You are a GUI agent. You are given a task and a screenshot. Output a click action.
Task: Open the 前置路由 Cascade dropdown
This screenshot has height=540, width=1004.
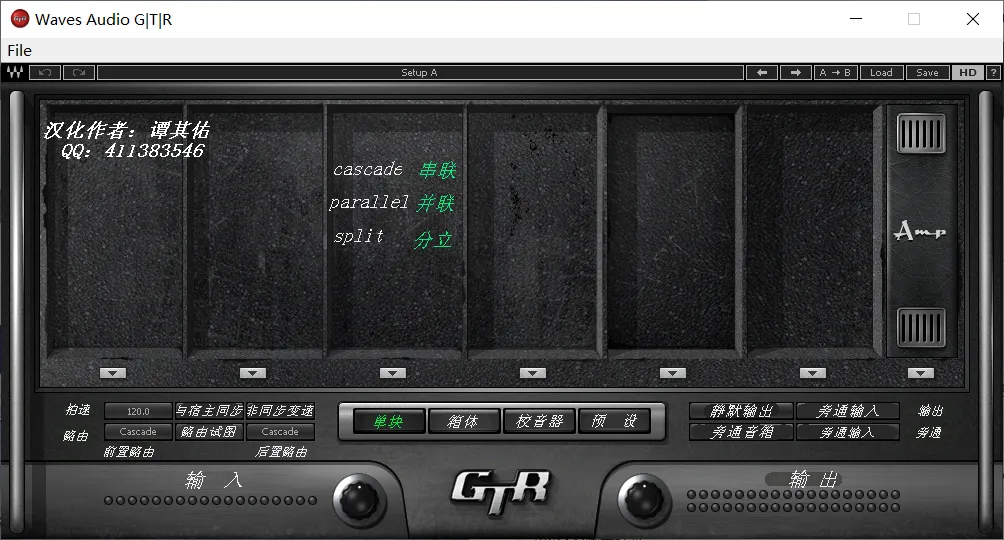point(138,432)
